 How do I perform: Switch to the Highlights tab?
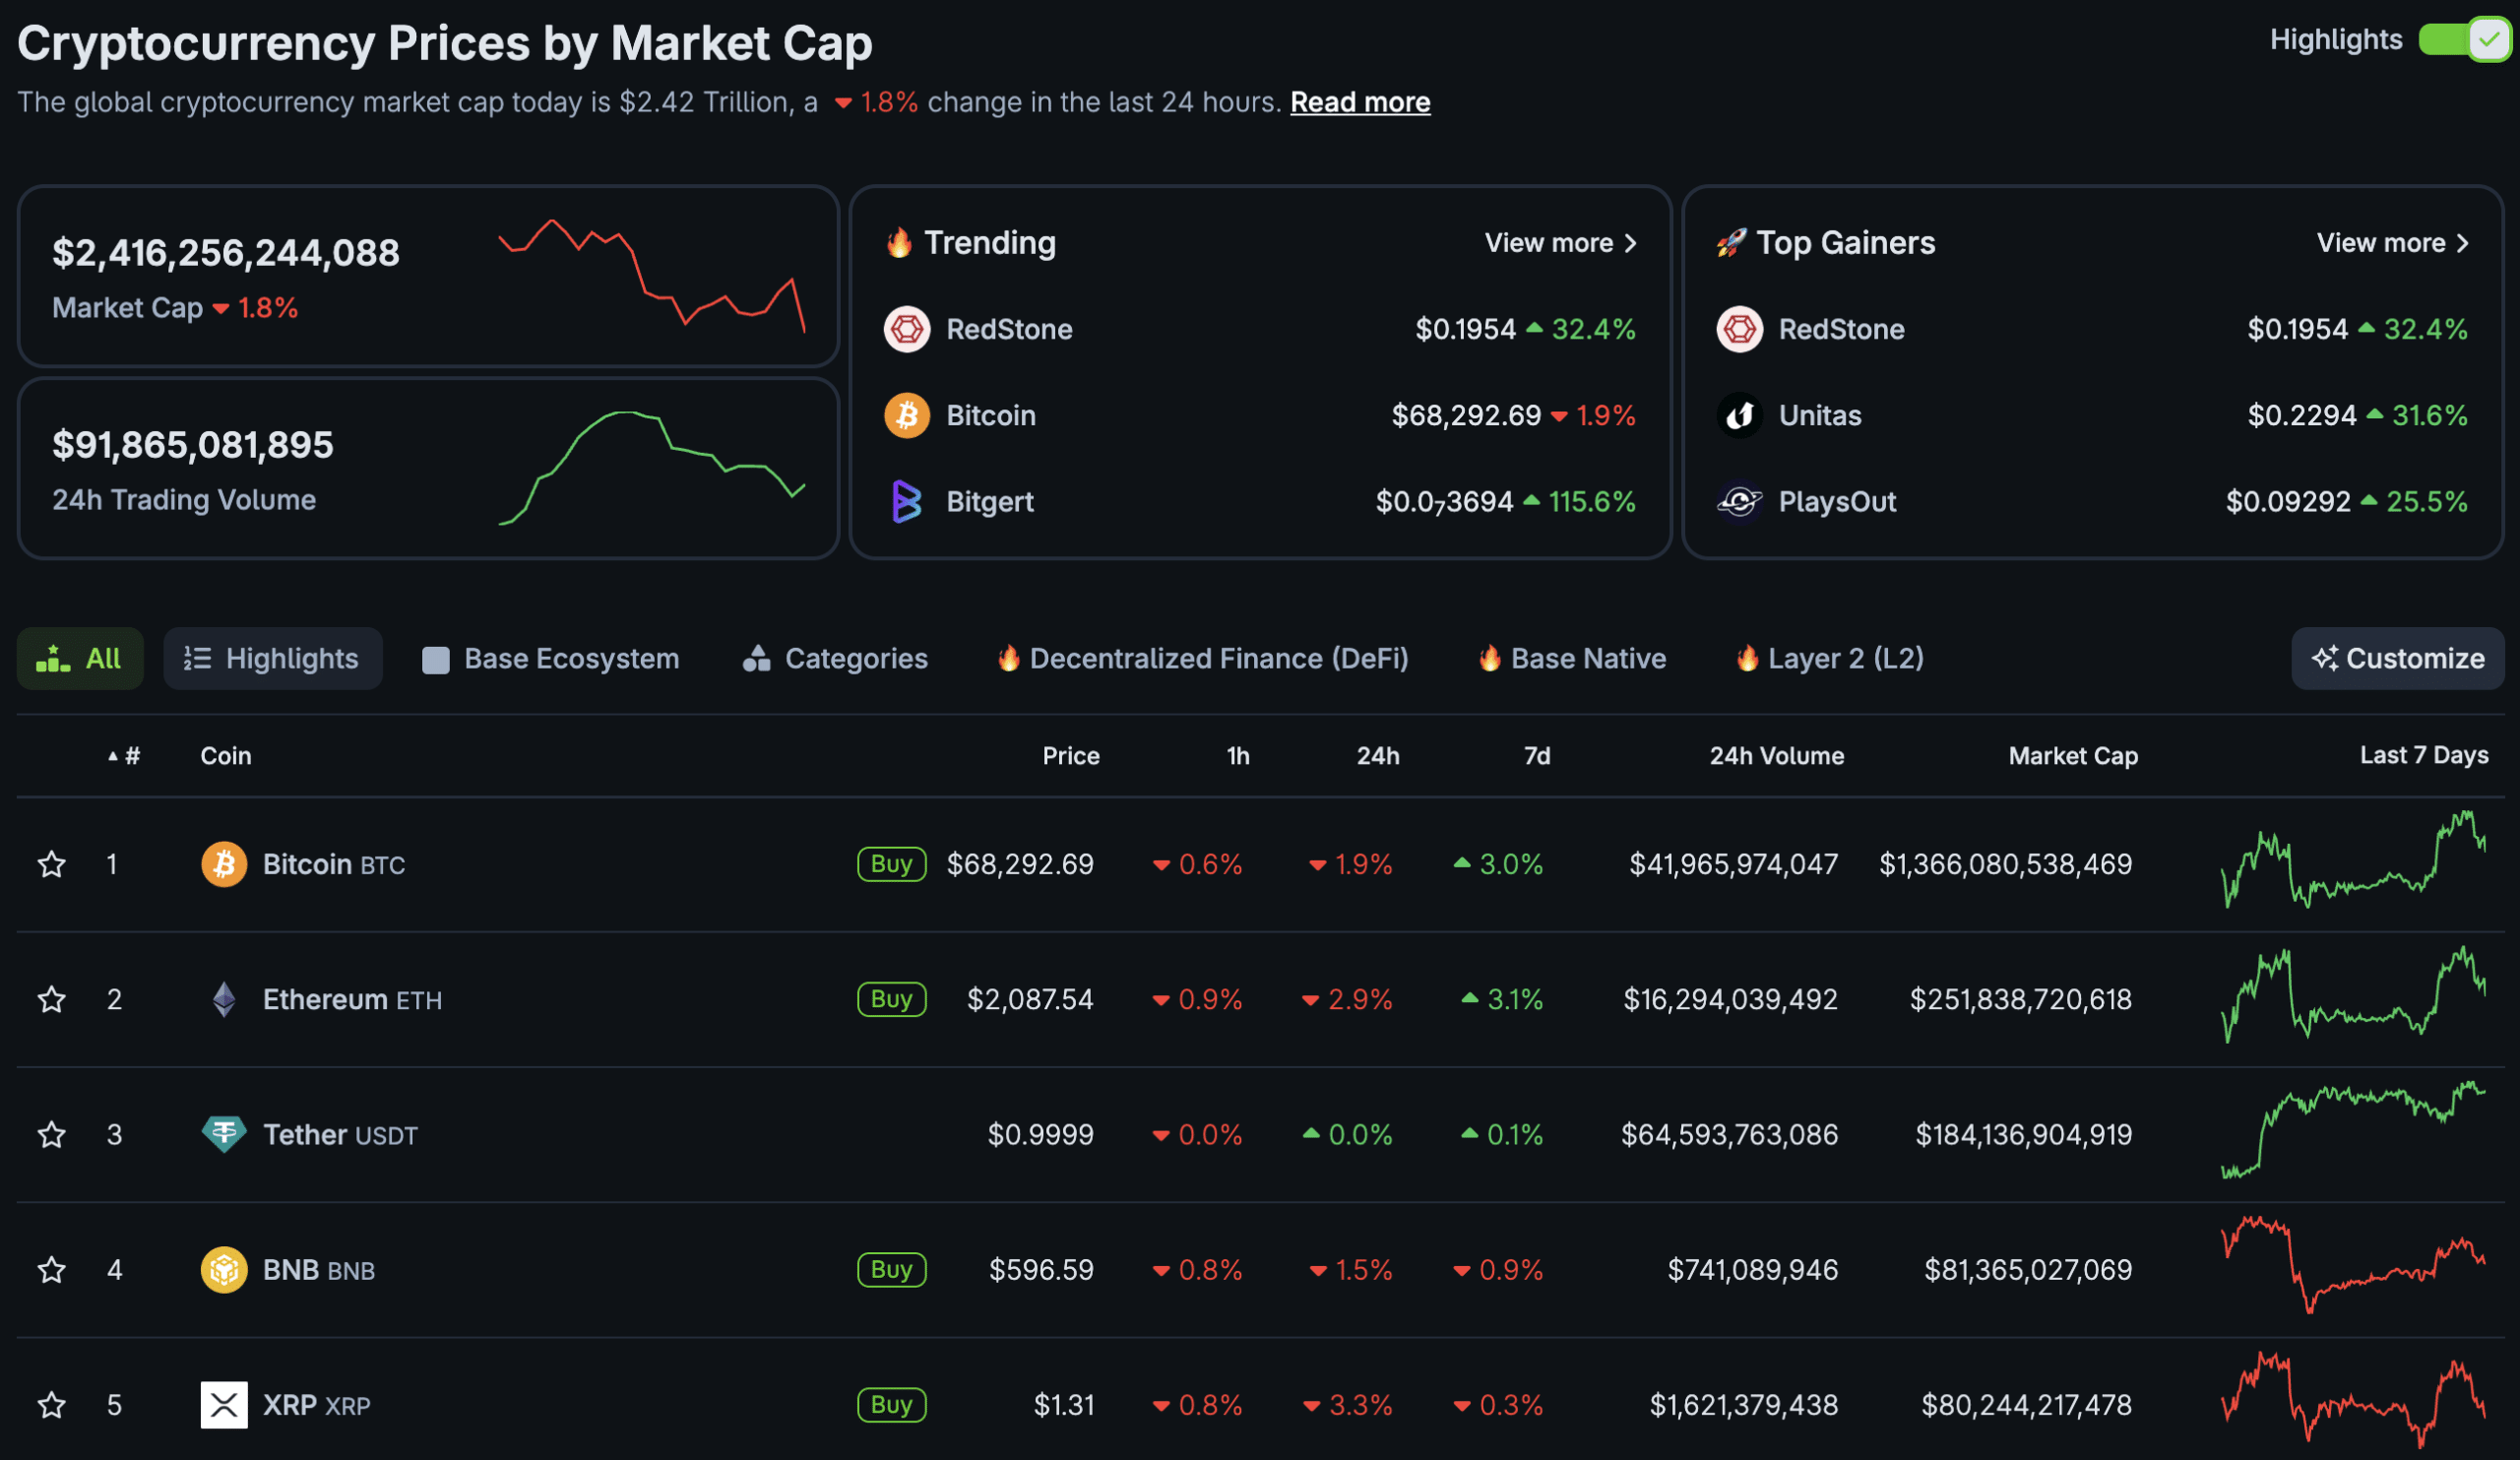click(x=272, y=658)
